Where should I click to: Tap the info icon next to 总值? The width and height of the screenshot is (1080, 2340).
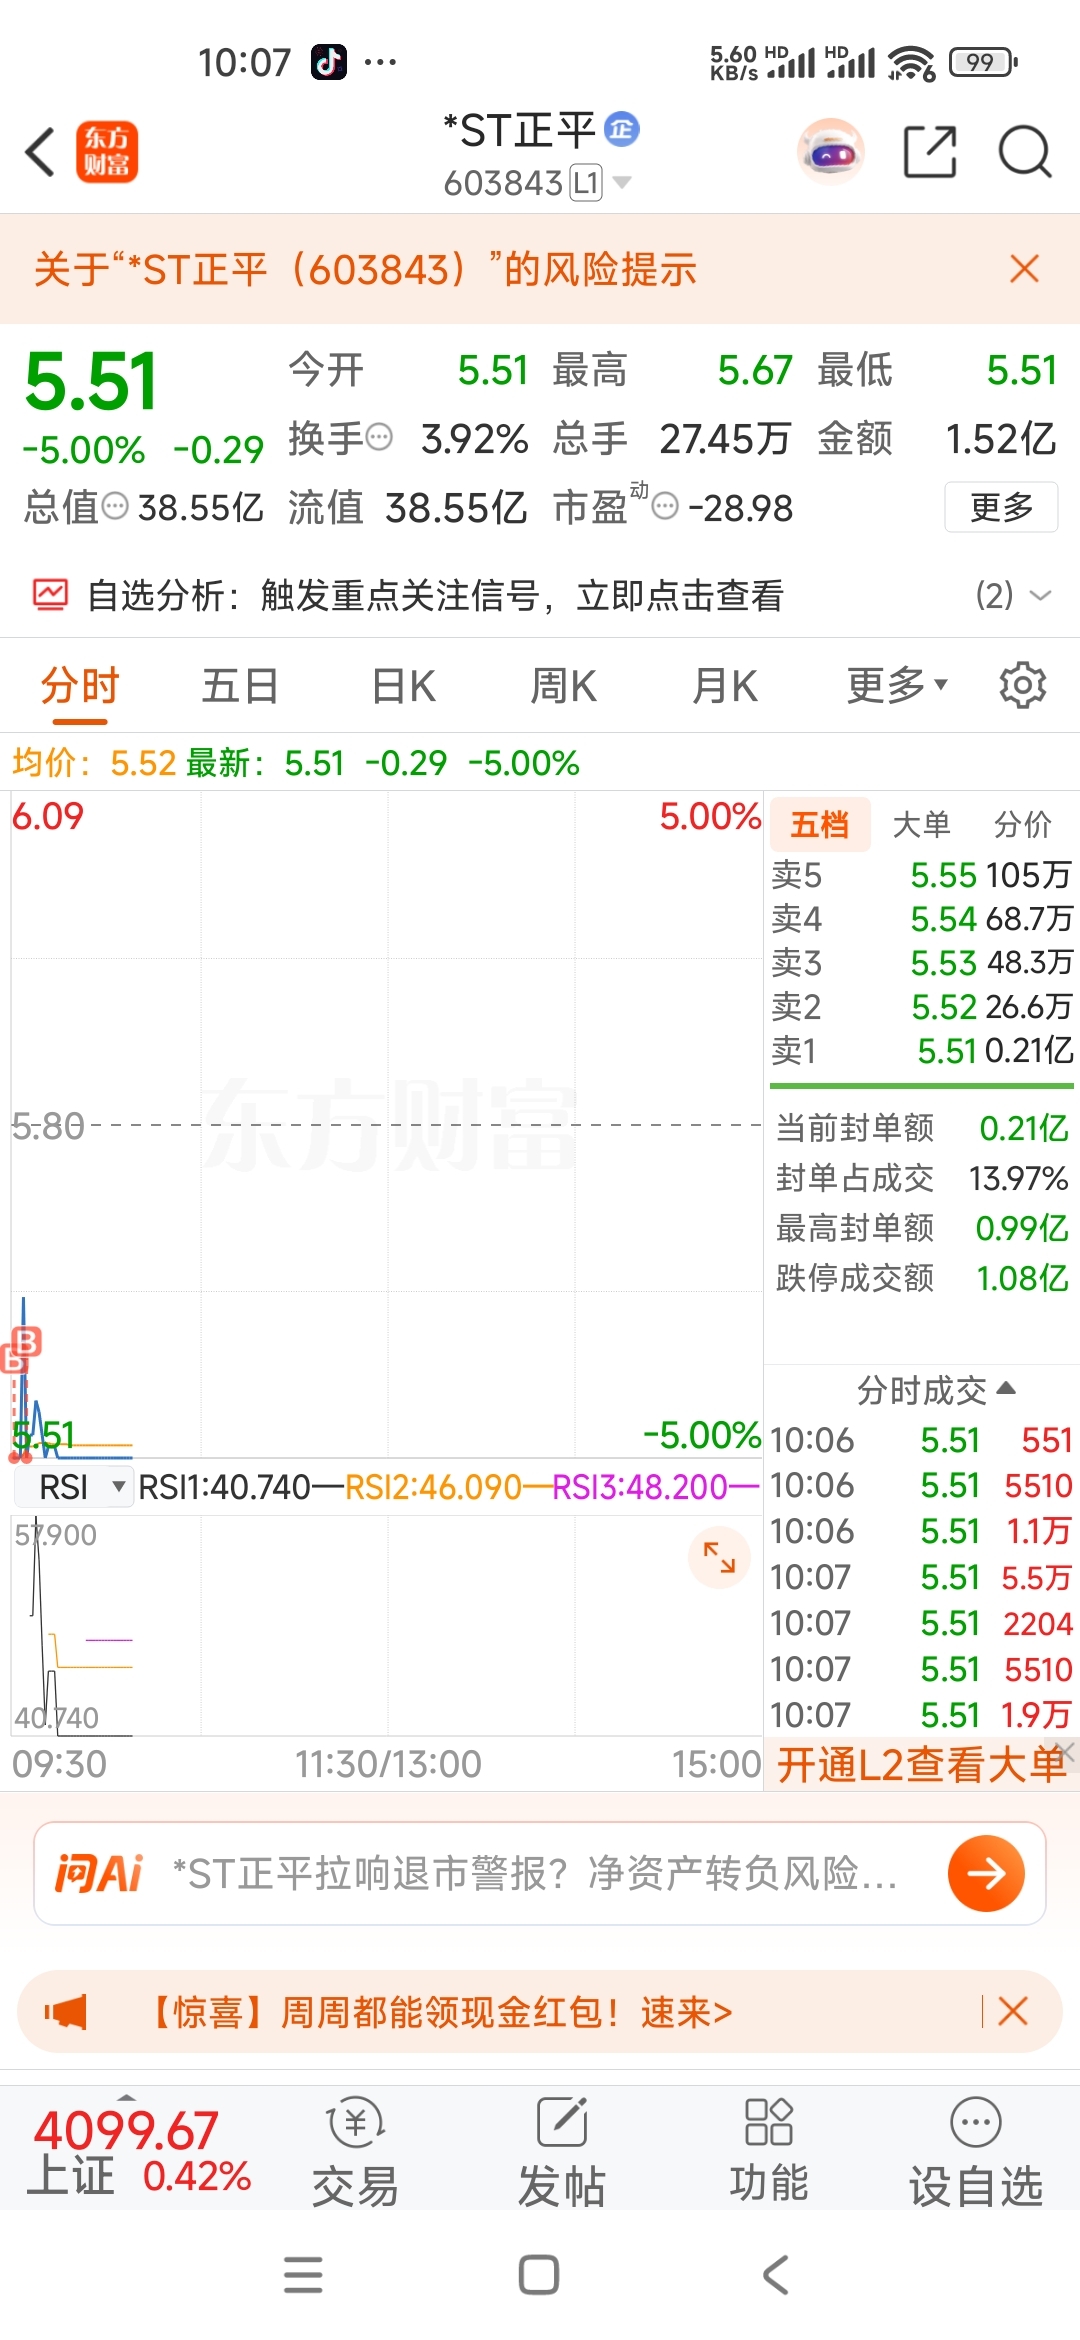pos(116,506)
